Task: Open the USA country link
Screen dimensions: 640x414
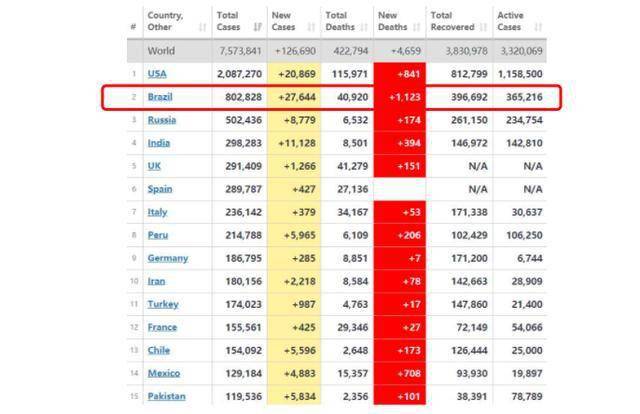Action: click(157, 74)
